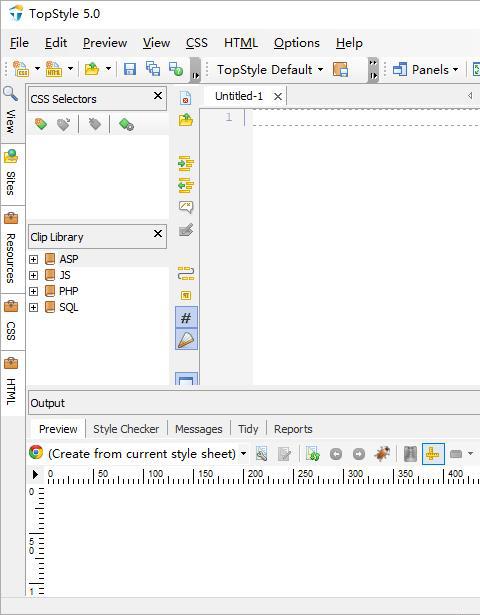Toggle show paragraph marks icon

coord(185,295)
